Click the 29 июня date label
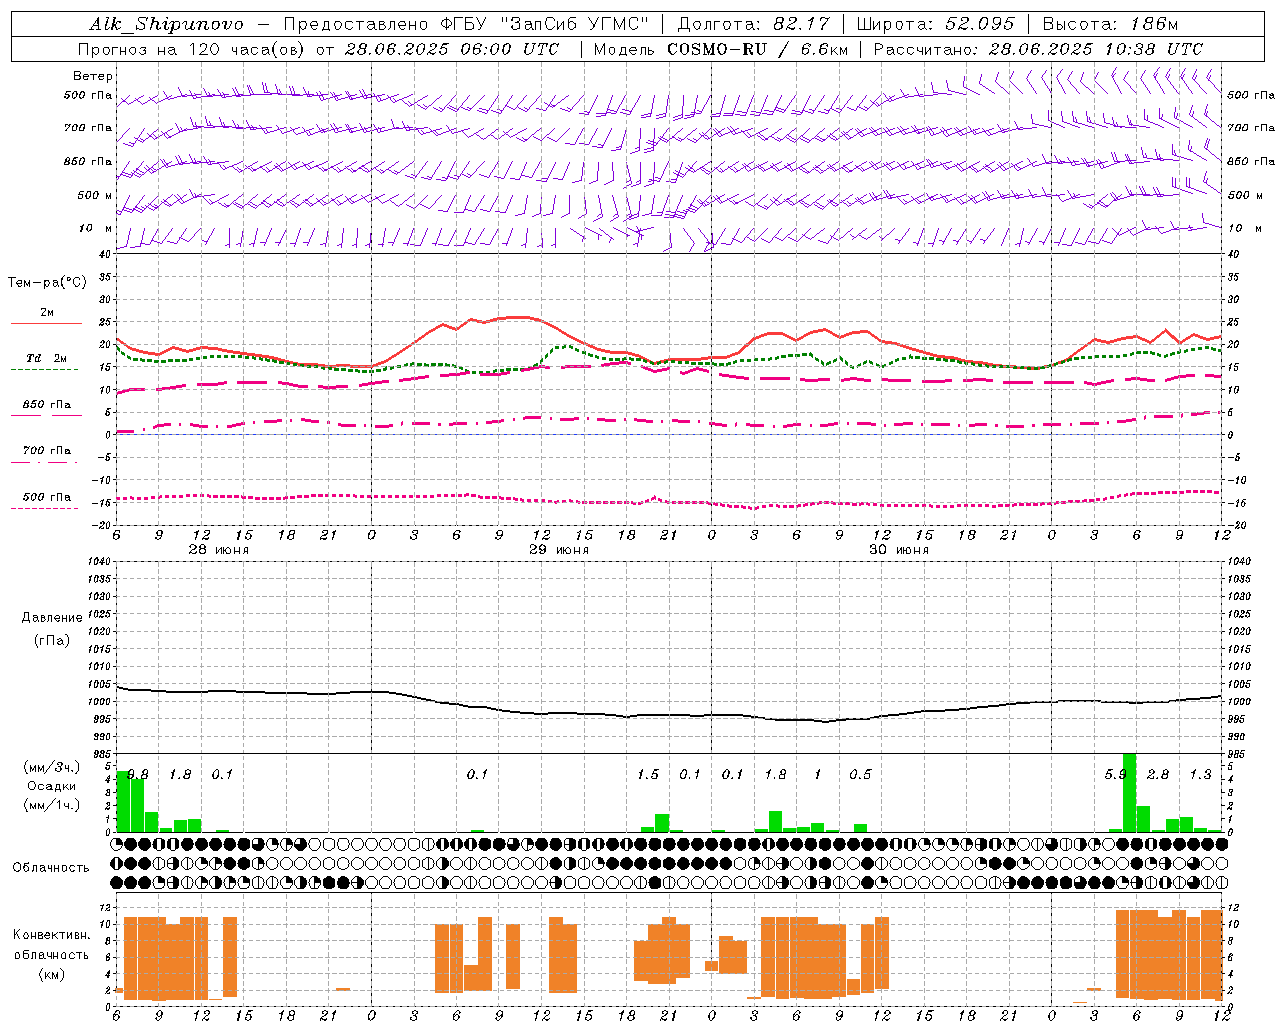1280x1024 pixels. (559, 550)
